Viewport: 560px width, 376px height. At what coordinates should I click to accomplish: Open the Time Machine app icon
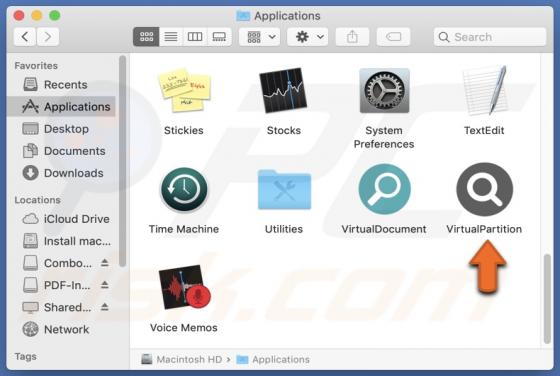(184, 190)
